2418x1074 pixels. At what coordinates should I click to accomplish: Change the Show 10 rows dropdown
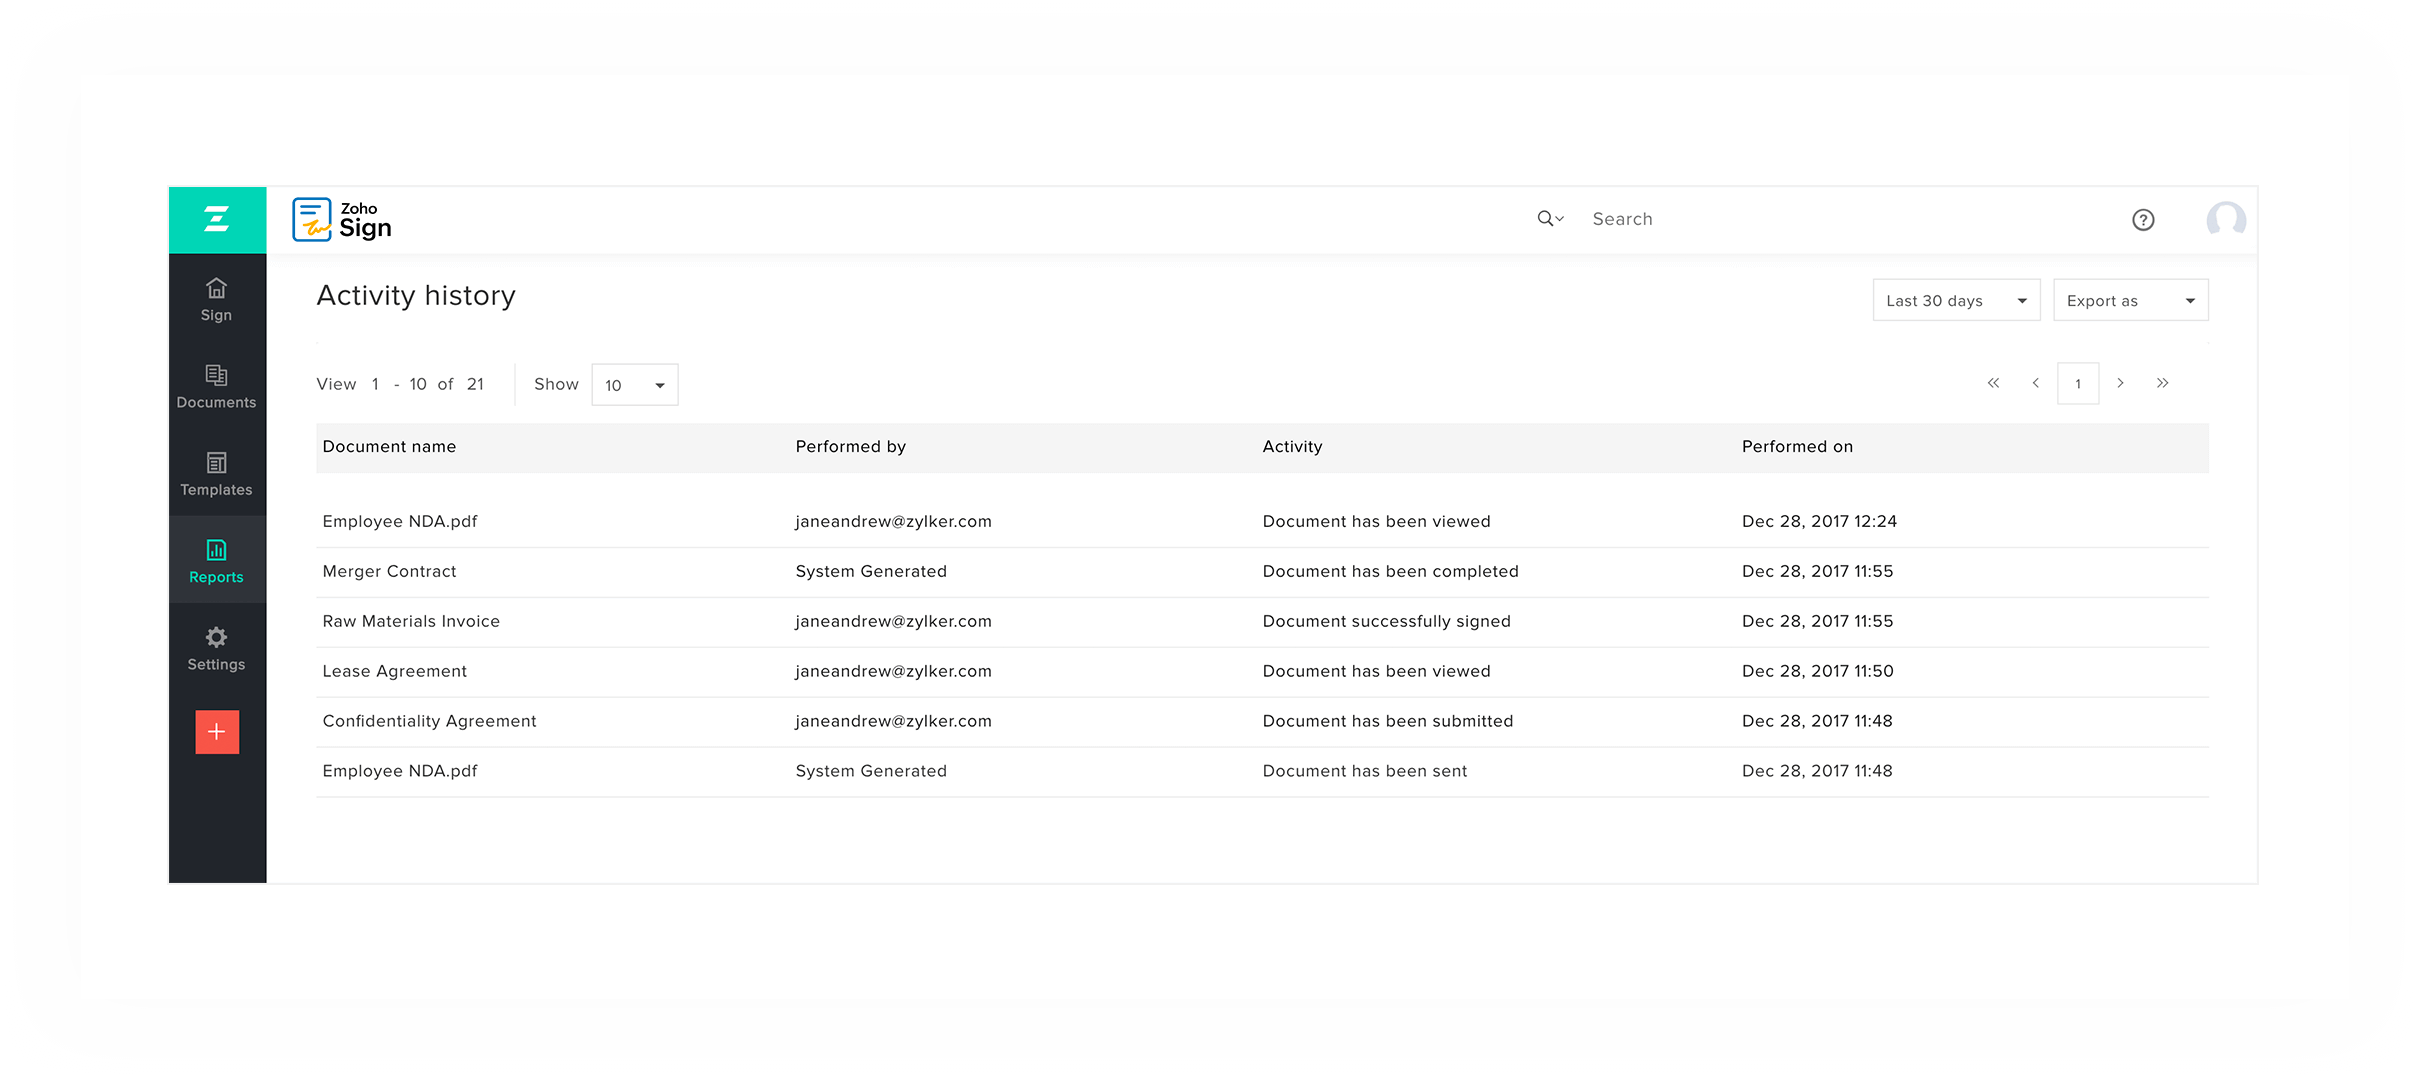(635, 385)
